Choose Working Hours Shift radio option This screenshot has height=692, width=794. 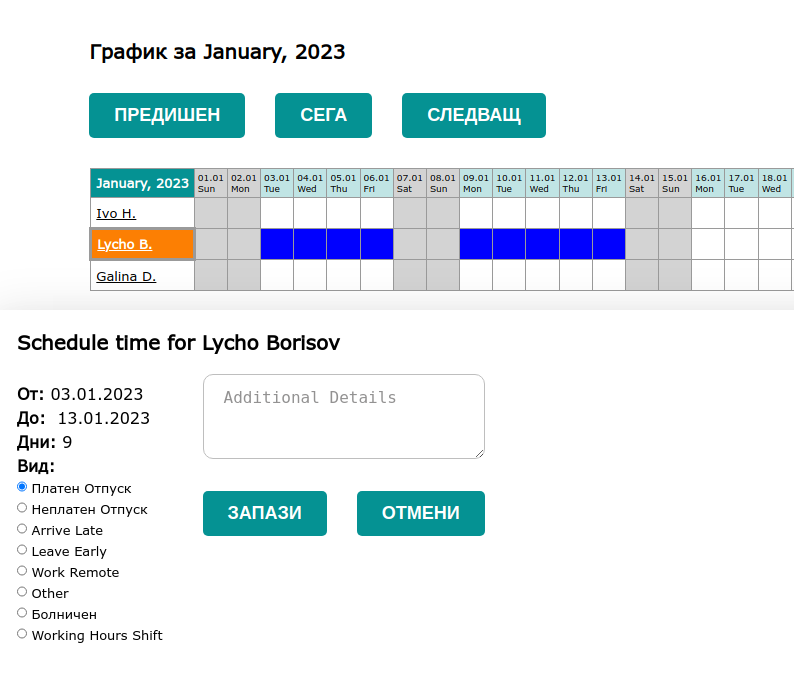tap(22, 634)
